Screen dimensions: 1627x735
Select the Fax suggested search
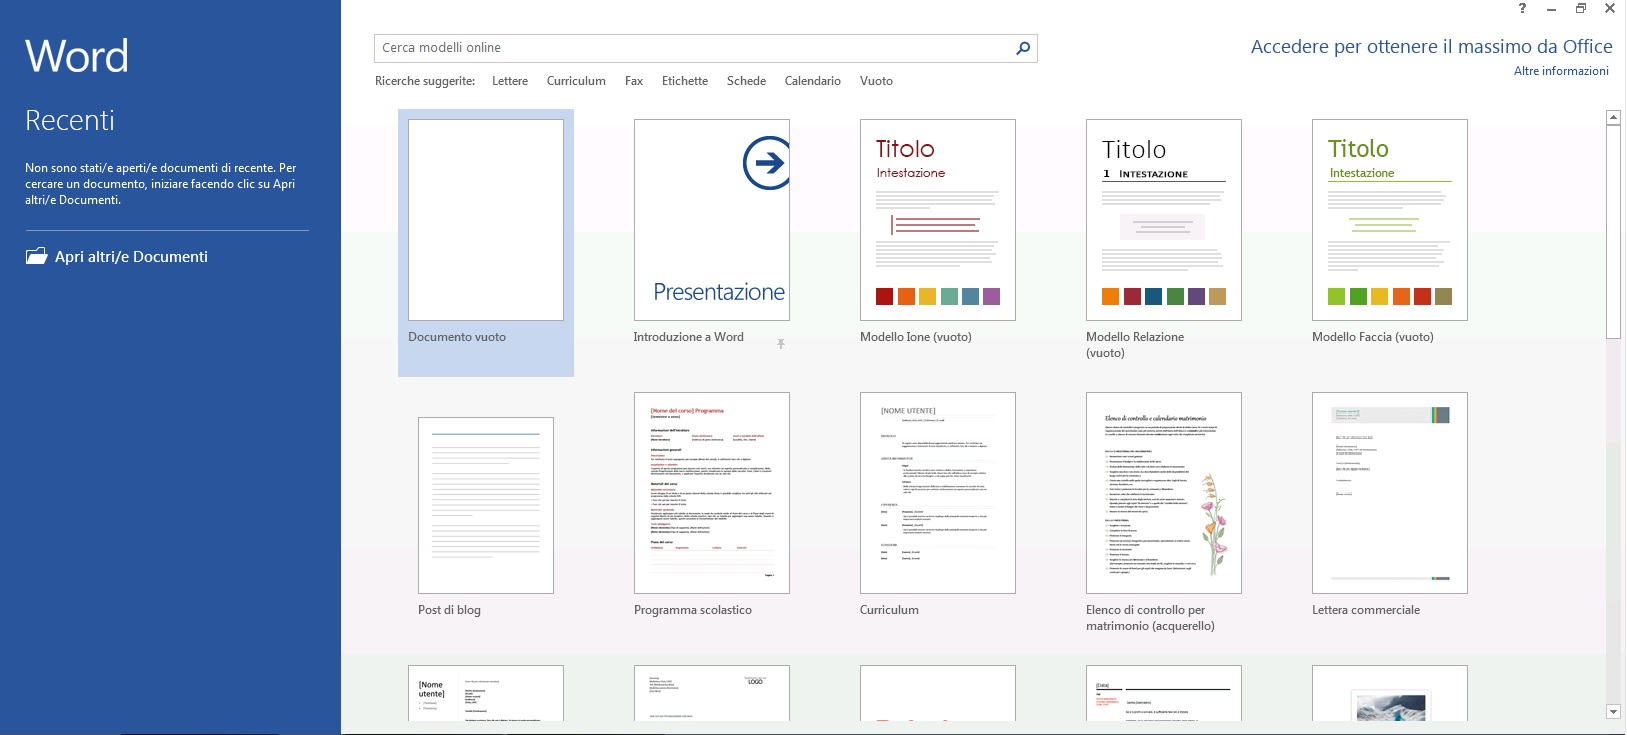pyautogui.click(x=634, y=81)
